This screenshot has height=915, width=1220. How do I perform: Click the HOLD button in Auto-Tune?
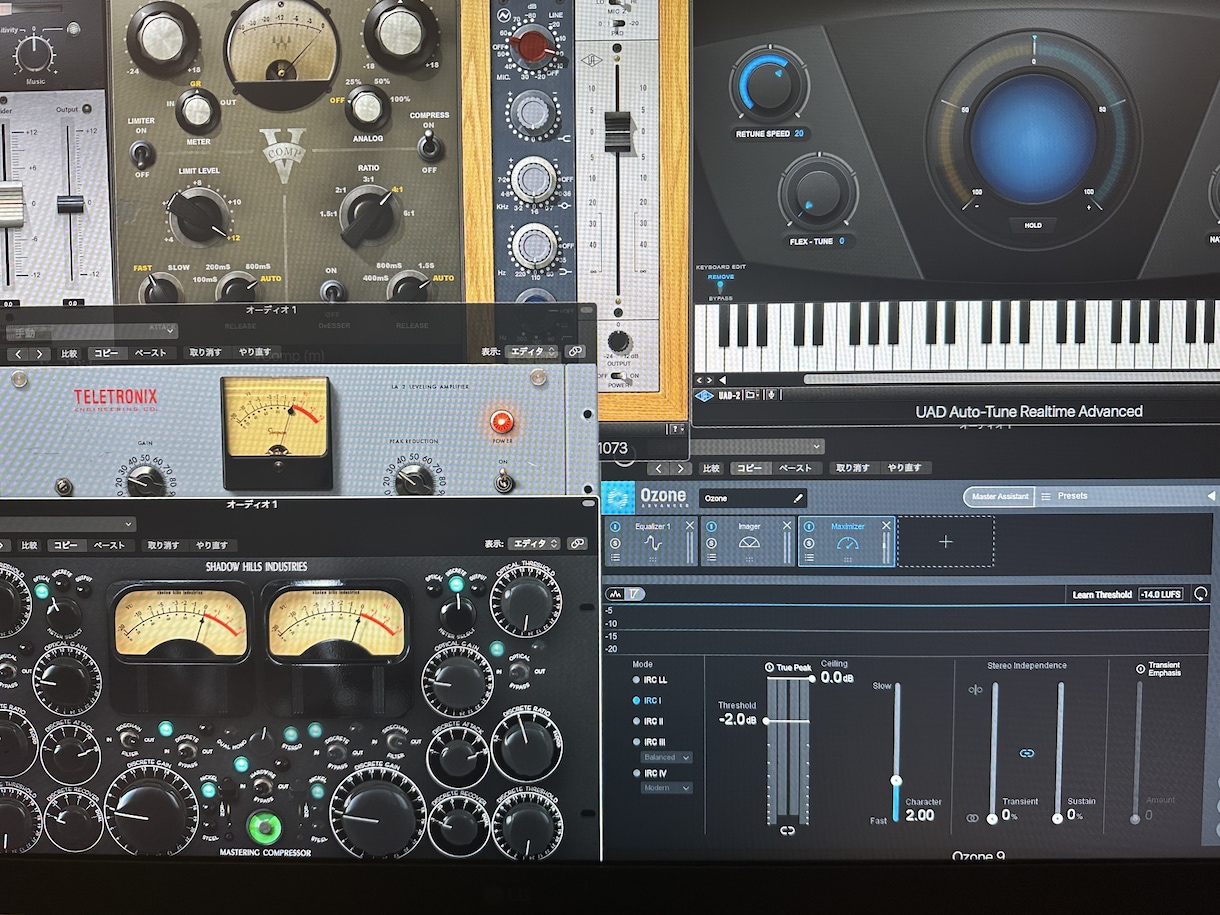point(1033,225)
